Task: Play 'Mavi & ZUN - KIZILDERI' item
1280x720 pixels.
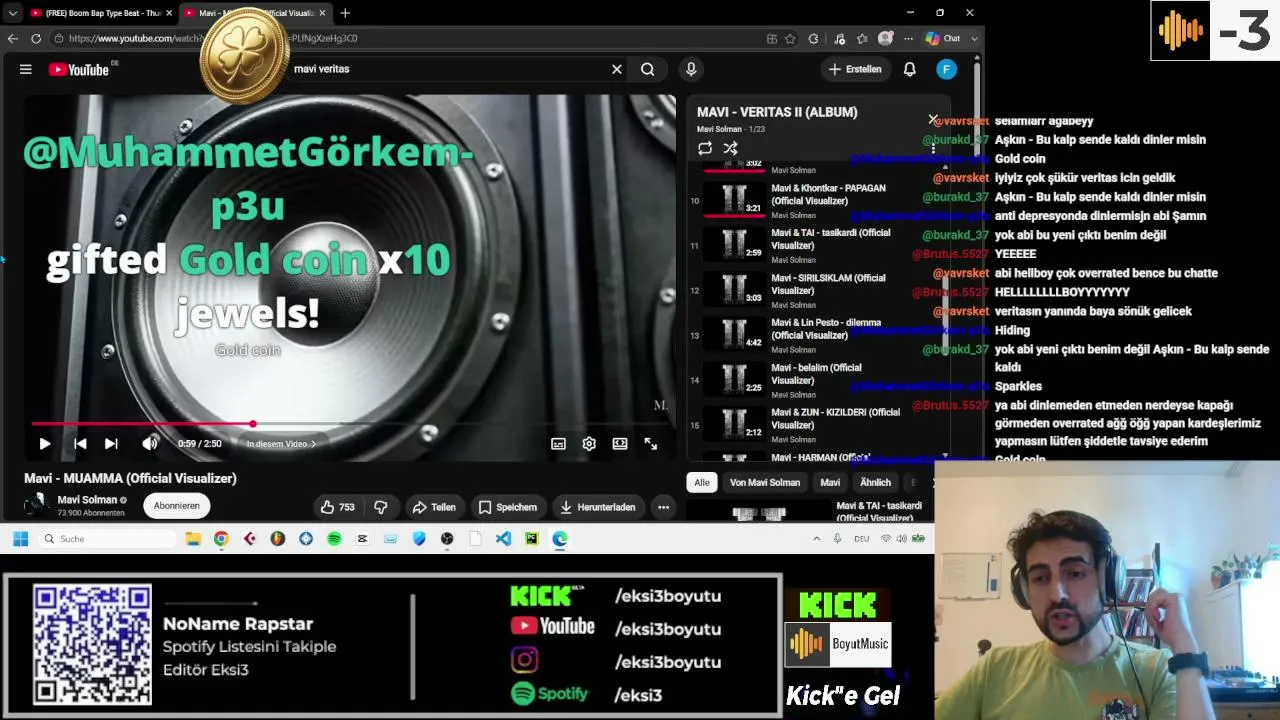Action: pyautogui.click(x=813, y=425)
